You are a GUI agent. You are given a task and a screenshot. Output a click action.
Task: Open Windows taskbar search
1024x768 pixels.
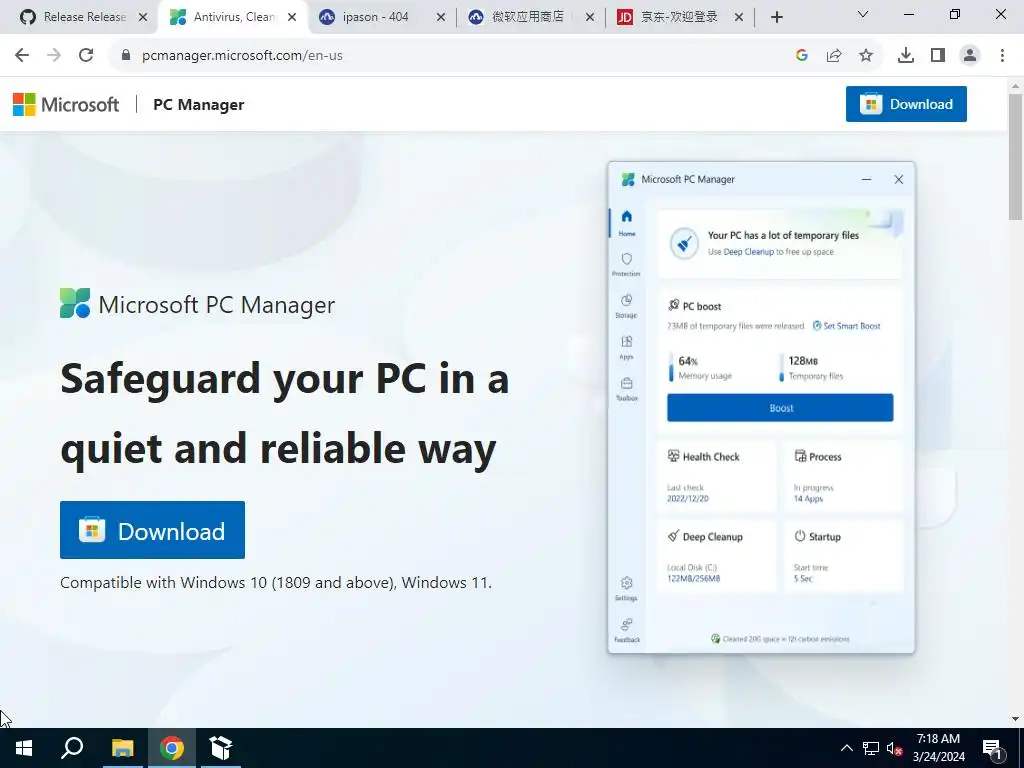point(72,748)
